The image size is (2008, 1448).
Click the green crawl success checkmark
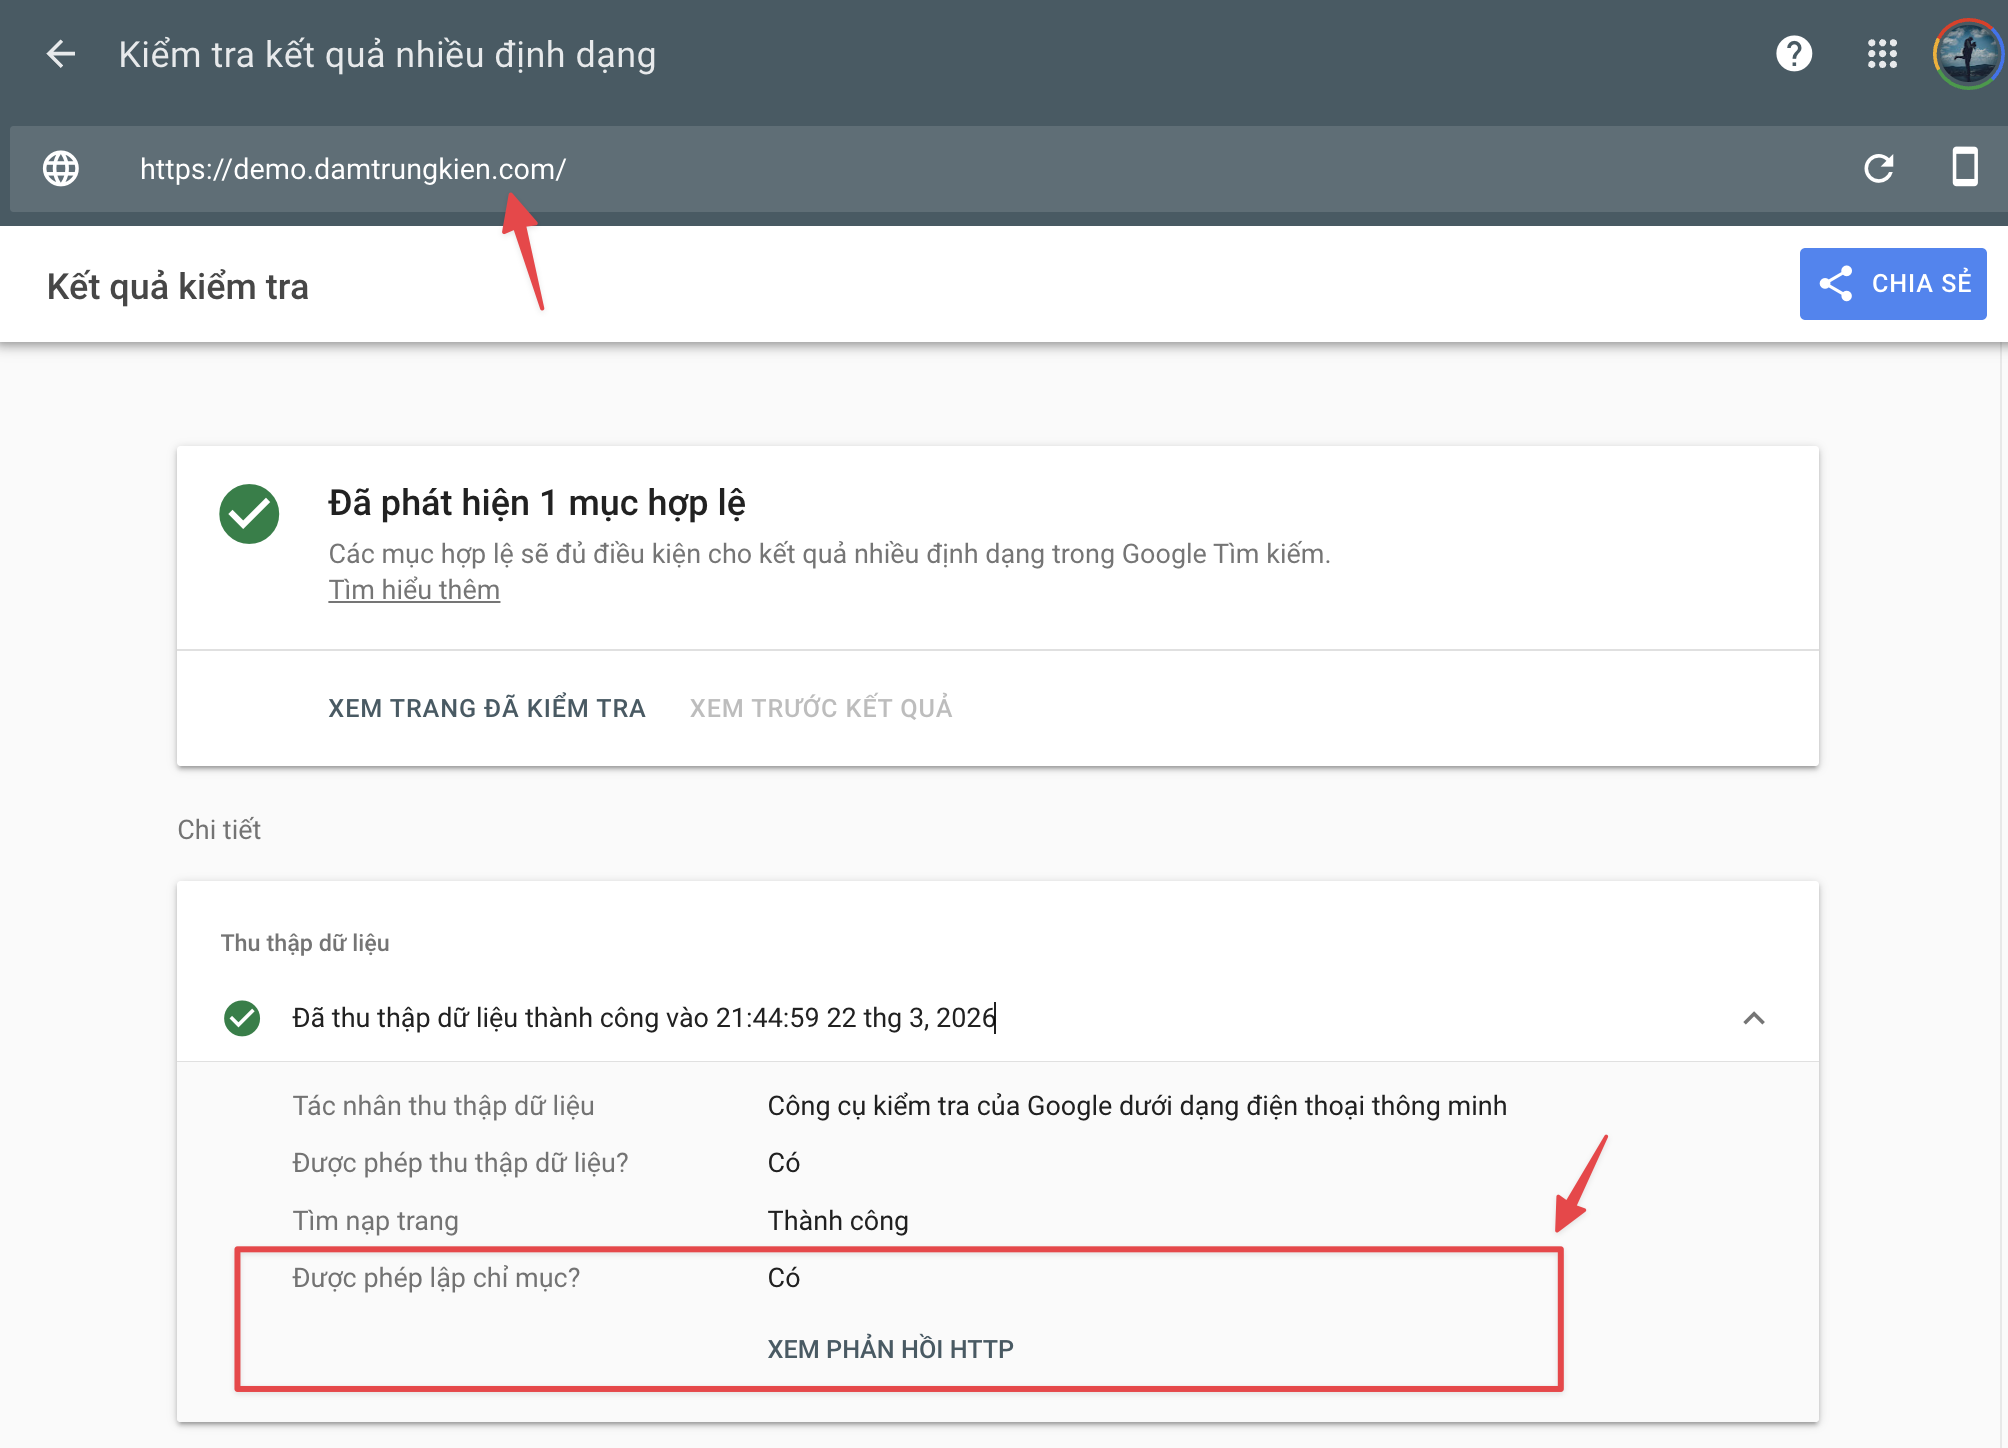click(242, 1018)
